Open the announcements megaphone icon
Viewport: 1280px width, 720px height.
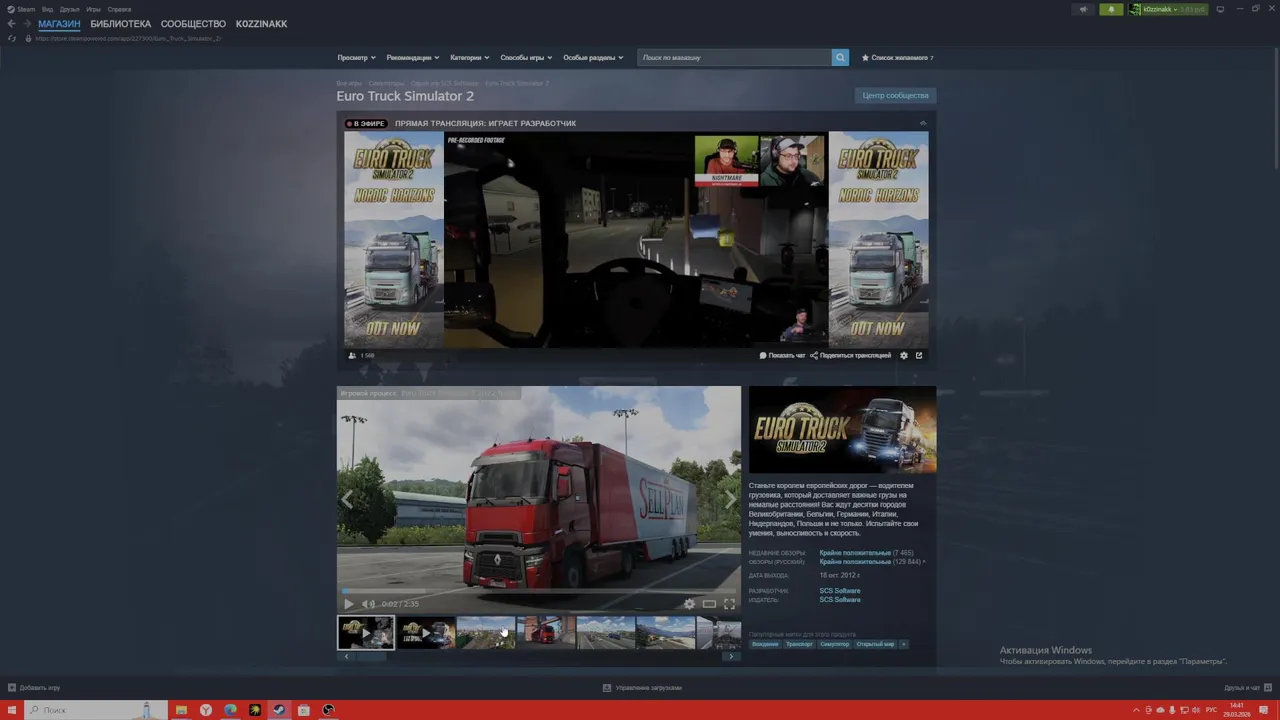(x=1083, y=9)
